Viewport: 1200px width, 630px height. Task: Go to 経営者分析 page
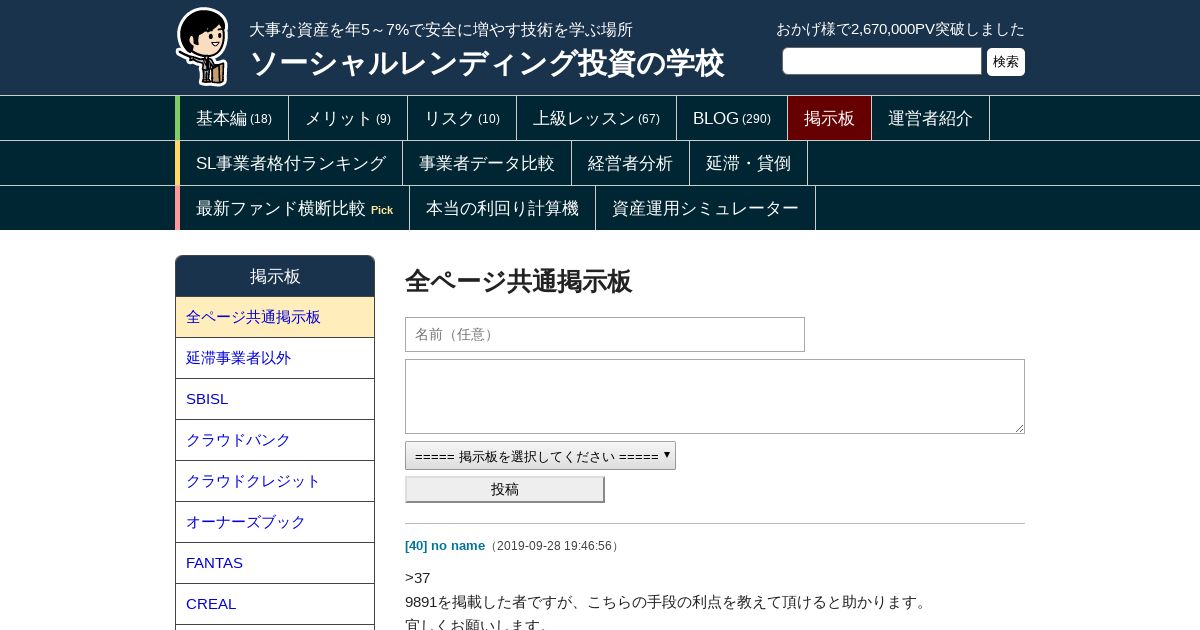pos(630,163)
